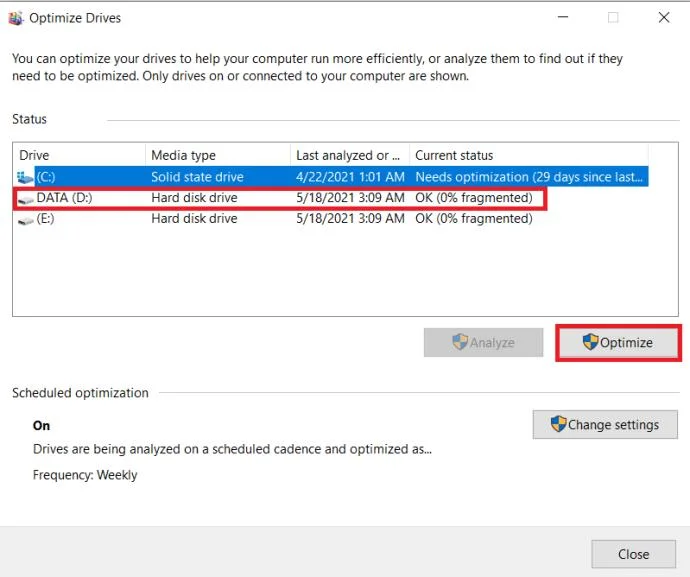Click Solid state drive media type cell
Screen dimensions: 690x577
coord(197,177)
